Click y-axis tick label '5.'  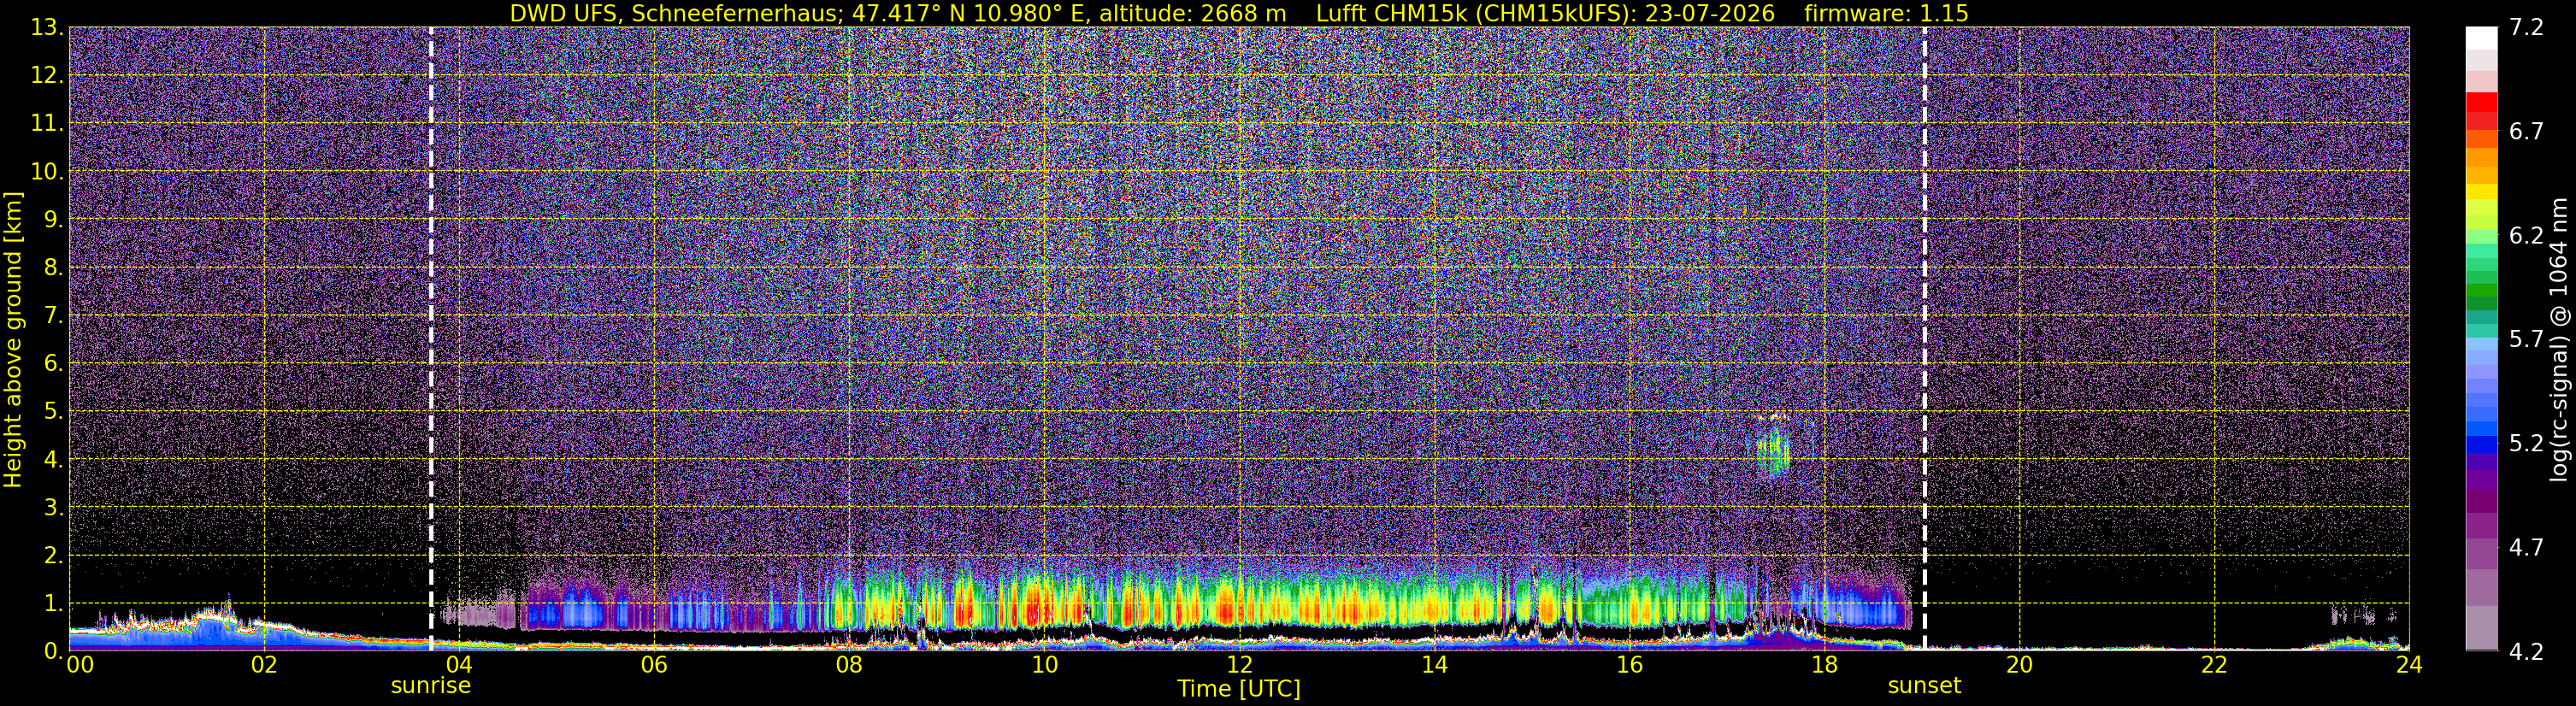pyautogui.click(x=53, y=411)
